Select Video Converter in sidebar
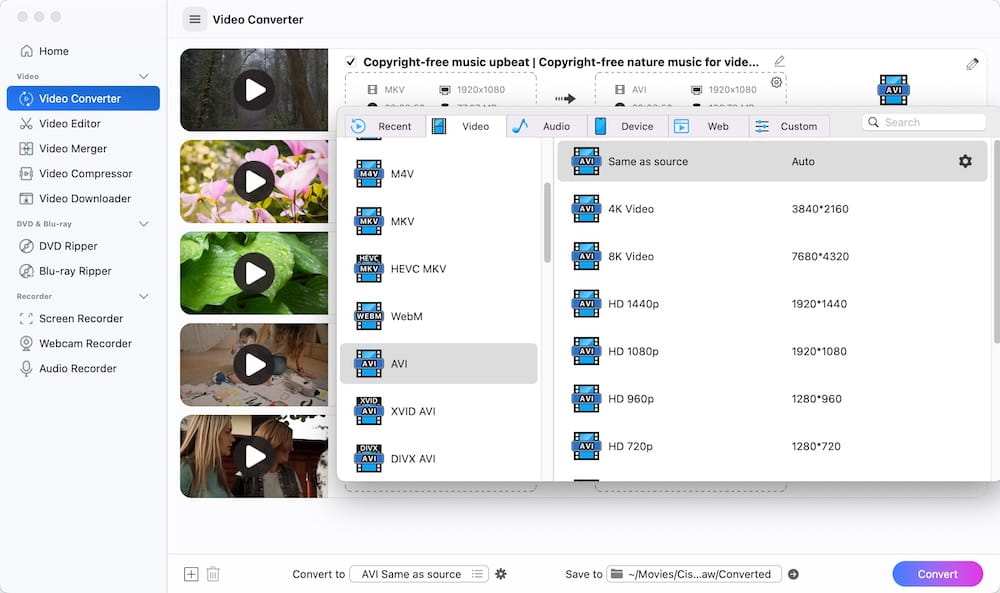This screenshot has height=593, width=1000. coord(83,99)
